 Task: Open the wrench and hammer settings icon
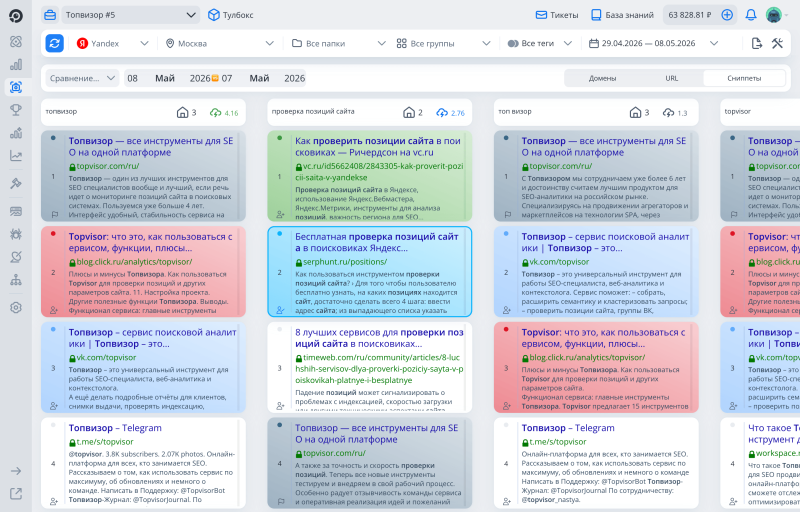click(x=777, y=43)
